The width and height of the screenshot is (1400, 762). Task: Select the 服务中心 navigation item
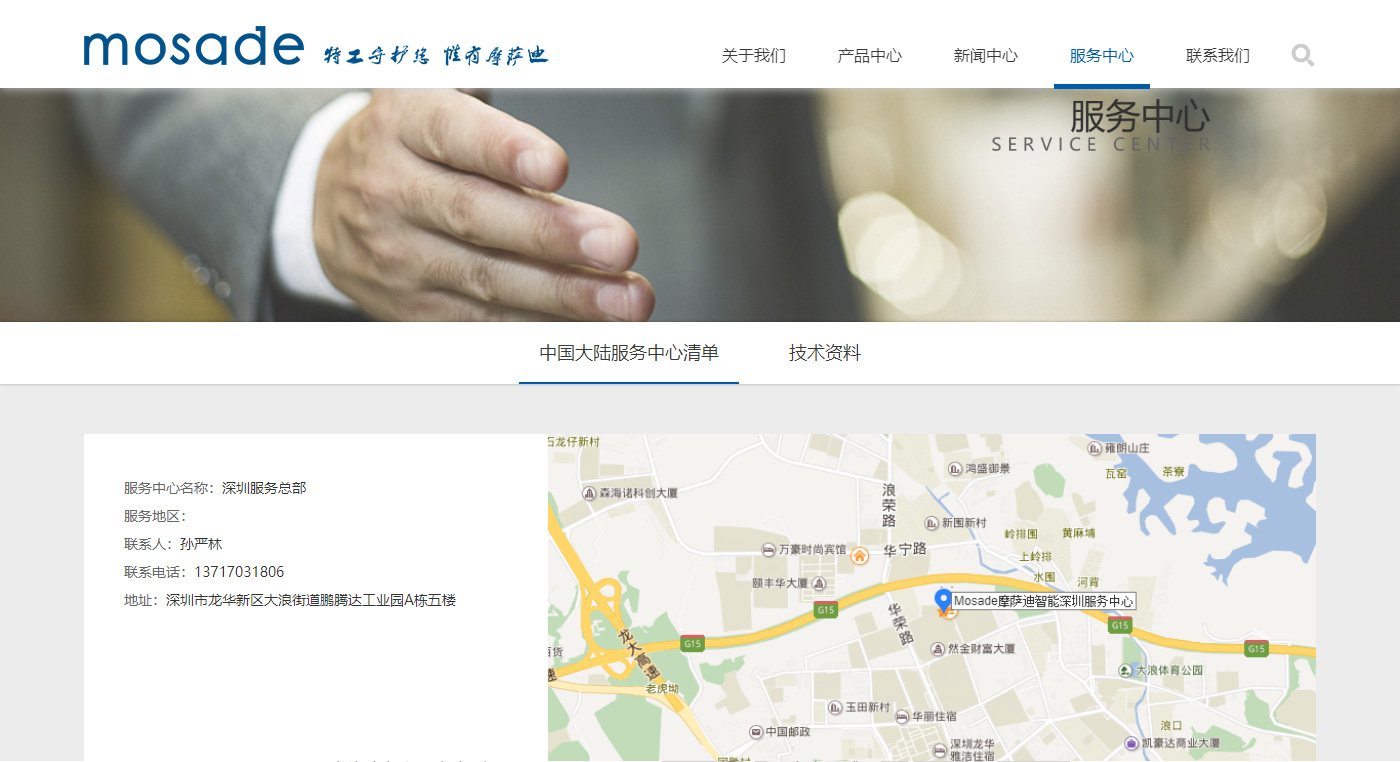(x=1101, y=56)
